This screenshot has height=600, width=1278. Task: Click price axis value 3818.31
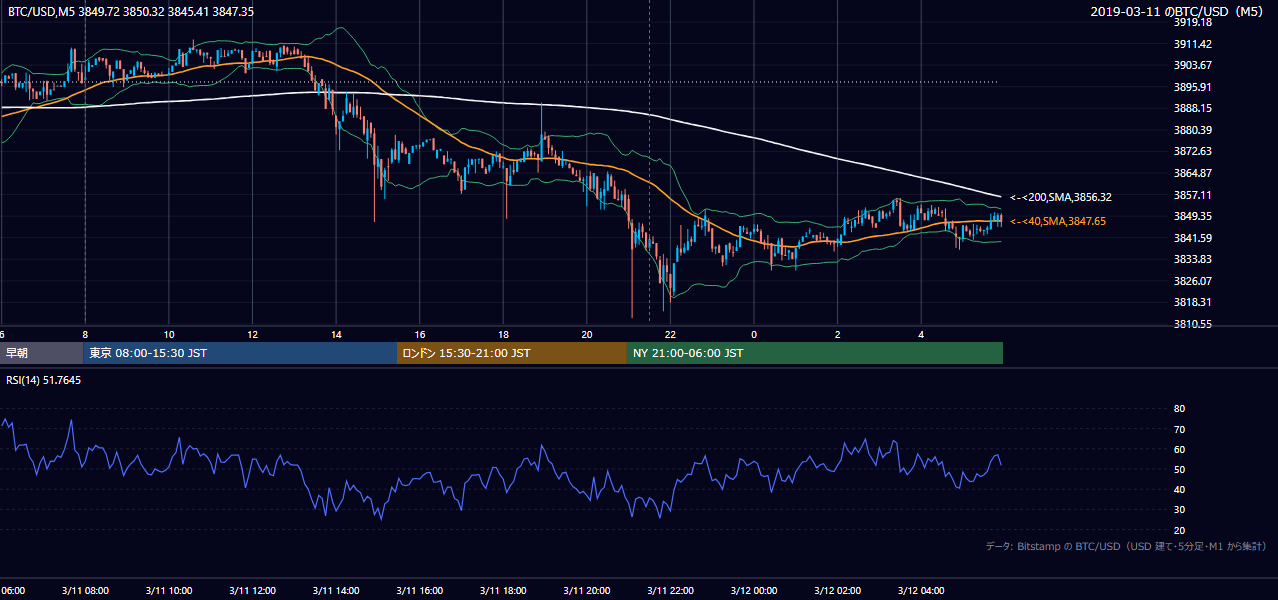1193,302
